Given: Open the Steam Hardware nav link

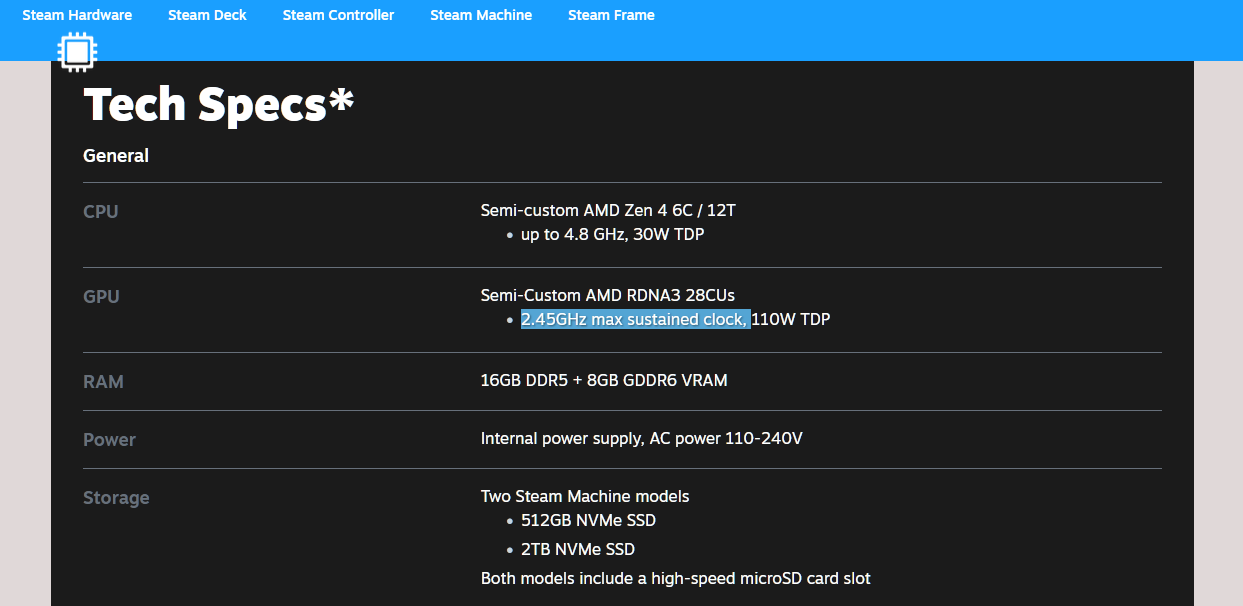Looking at the screenshot, I should point(77,15).
